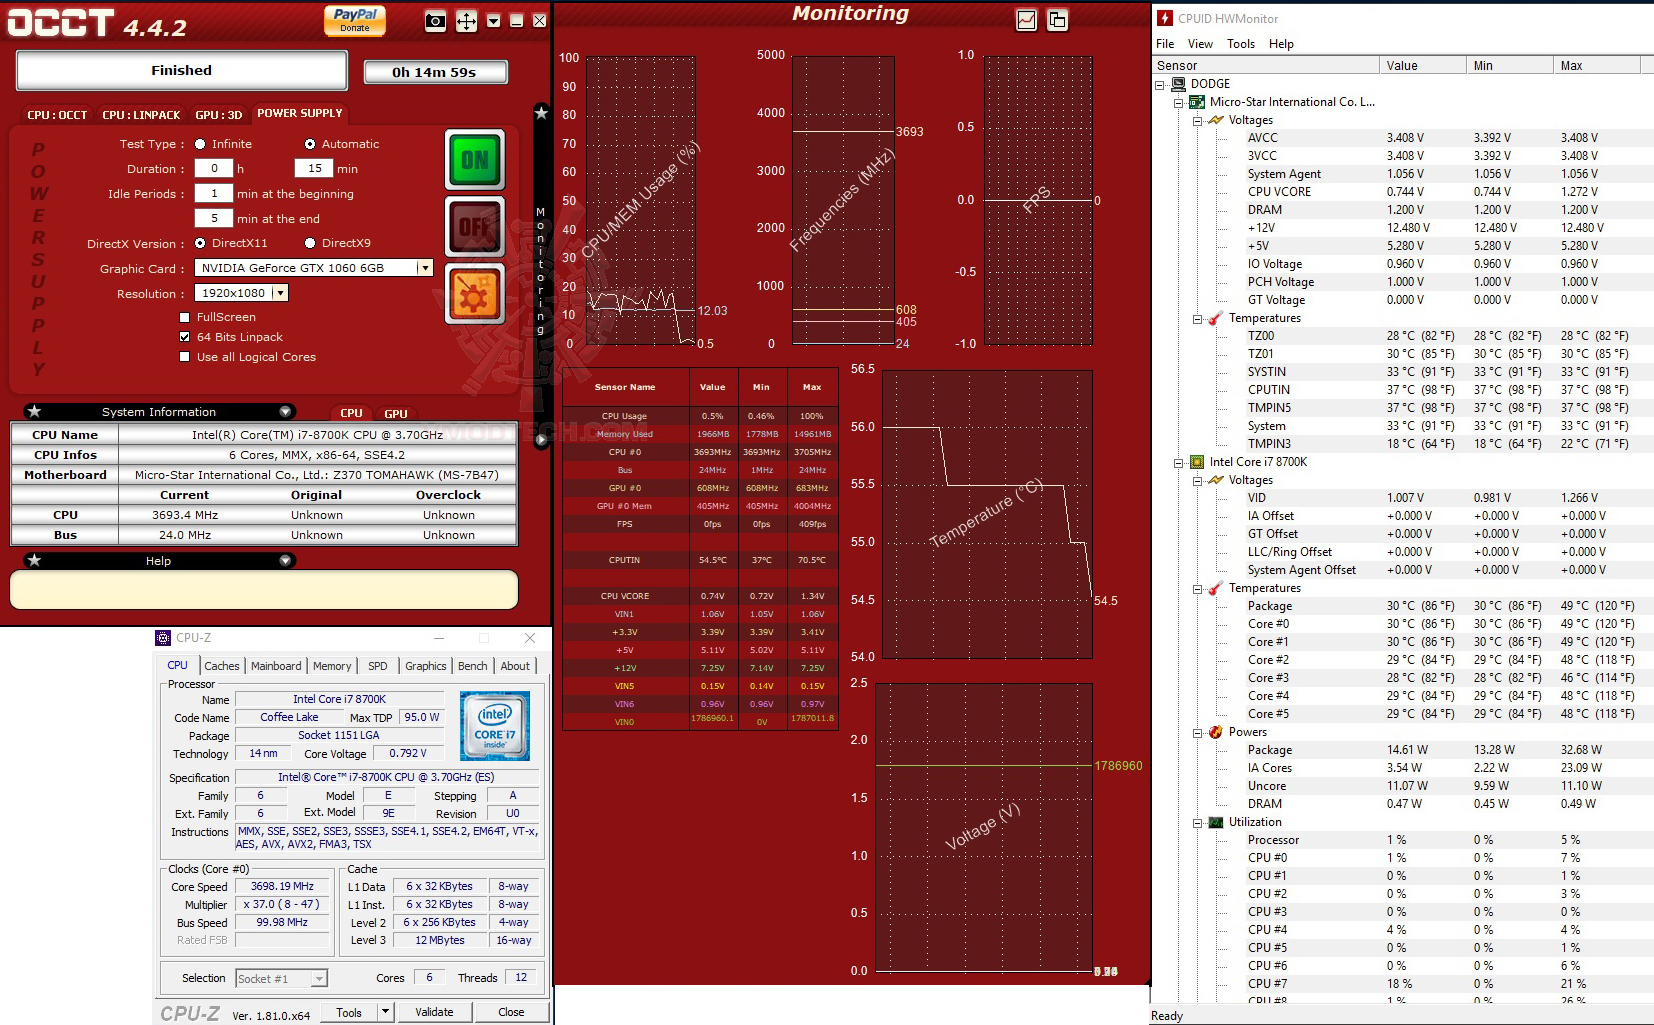
Task: Open the Mainboard tab in CPU-Z
Action: tap(276, 666)
